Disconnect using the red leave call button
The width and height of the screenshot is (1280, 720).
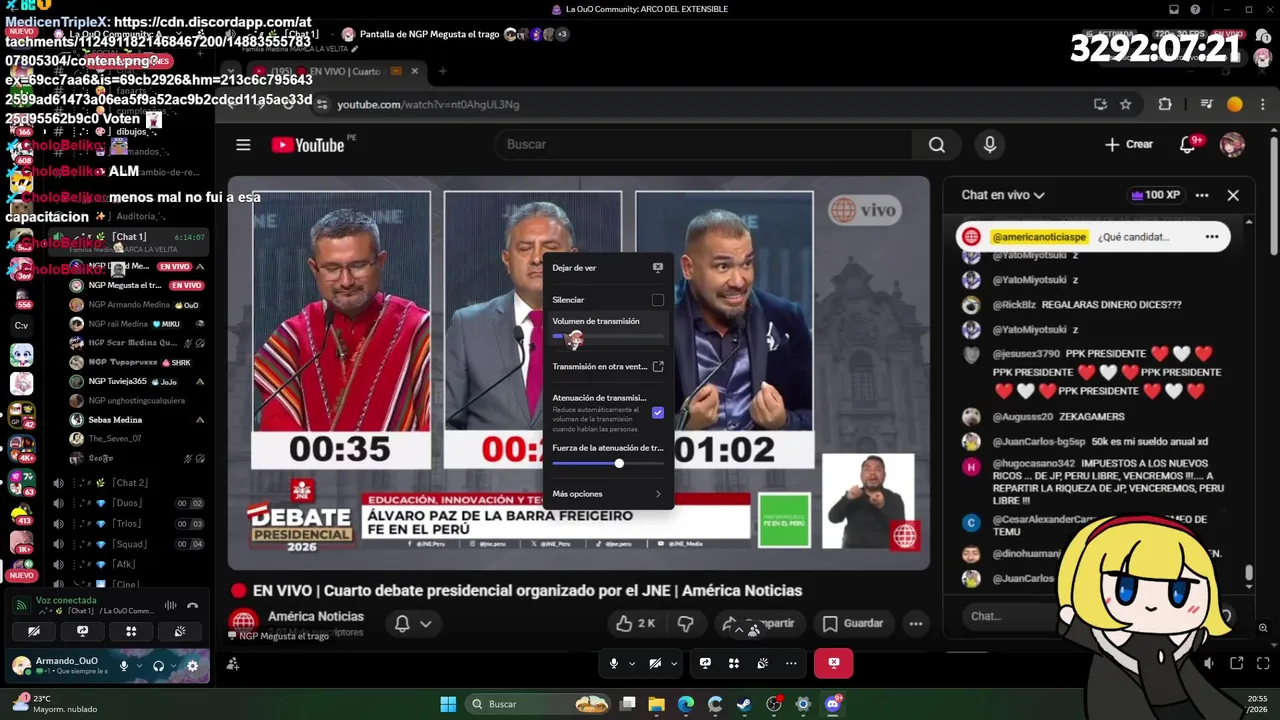[x=834, y=663]
